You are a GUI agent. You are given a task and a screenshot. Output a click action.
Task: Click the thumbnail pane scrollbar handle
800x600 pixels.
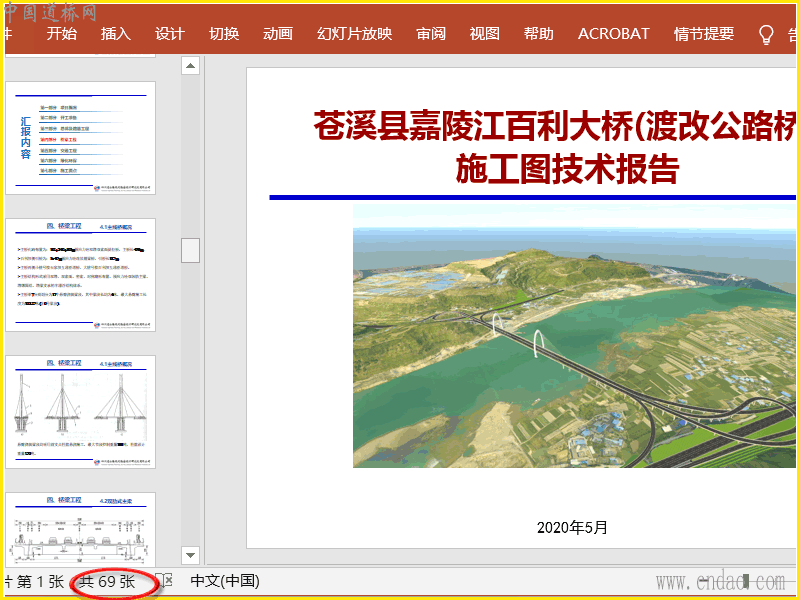190,250
